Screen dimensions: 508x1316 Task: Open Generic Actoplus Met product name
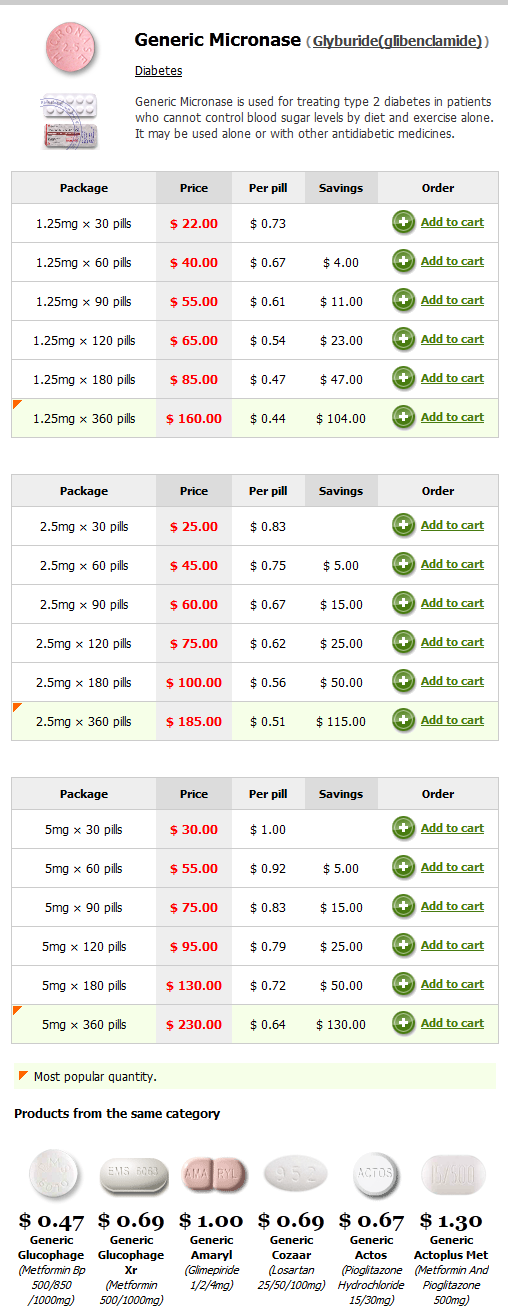pyautogui.click(x=451, y=1247)
